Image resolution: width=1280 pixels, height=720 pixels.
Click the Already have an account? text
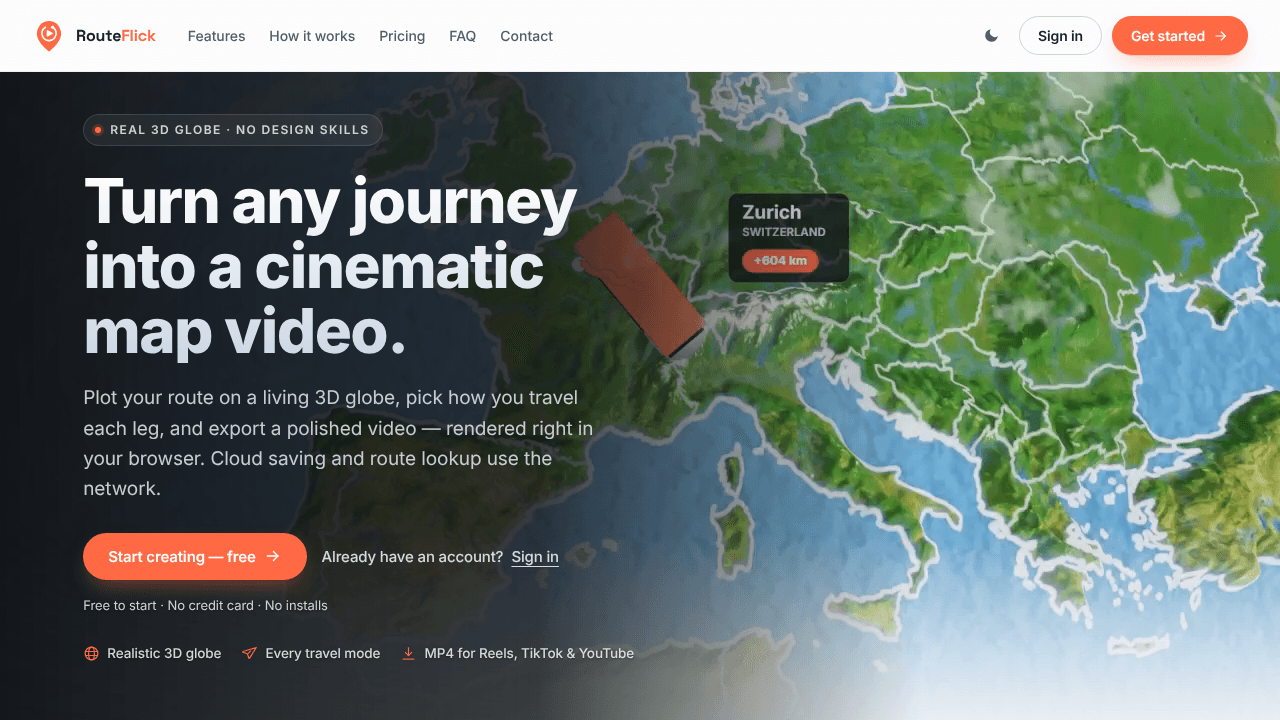[412, 557]
